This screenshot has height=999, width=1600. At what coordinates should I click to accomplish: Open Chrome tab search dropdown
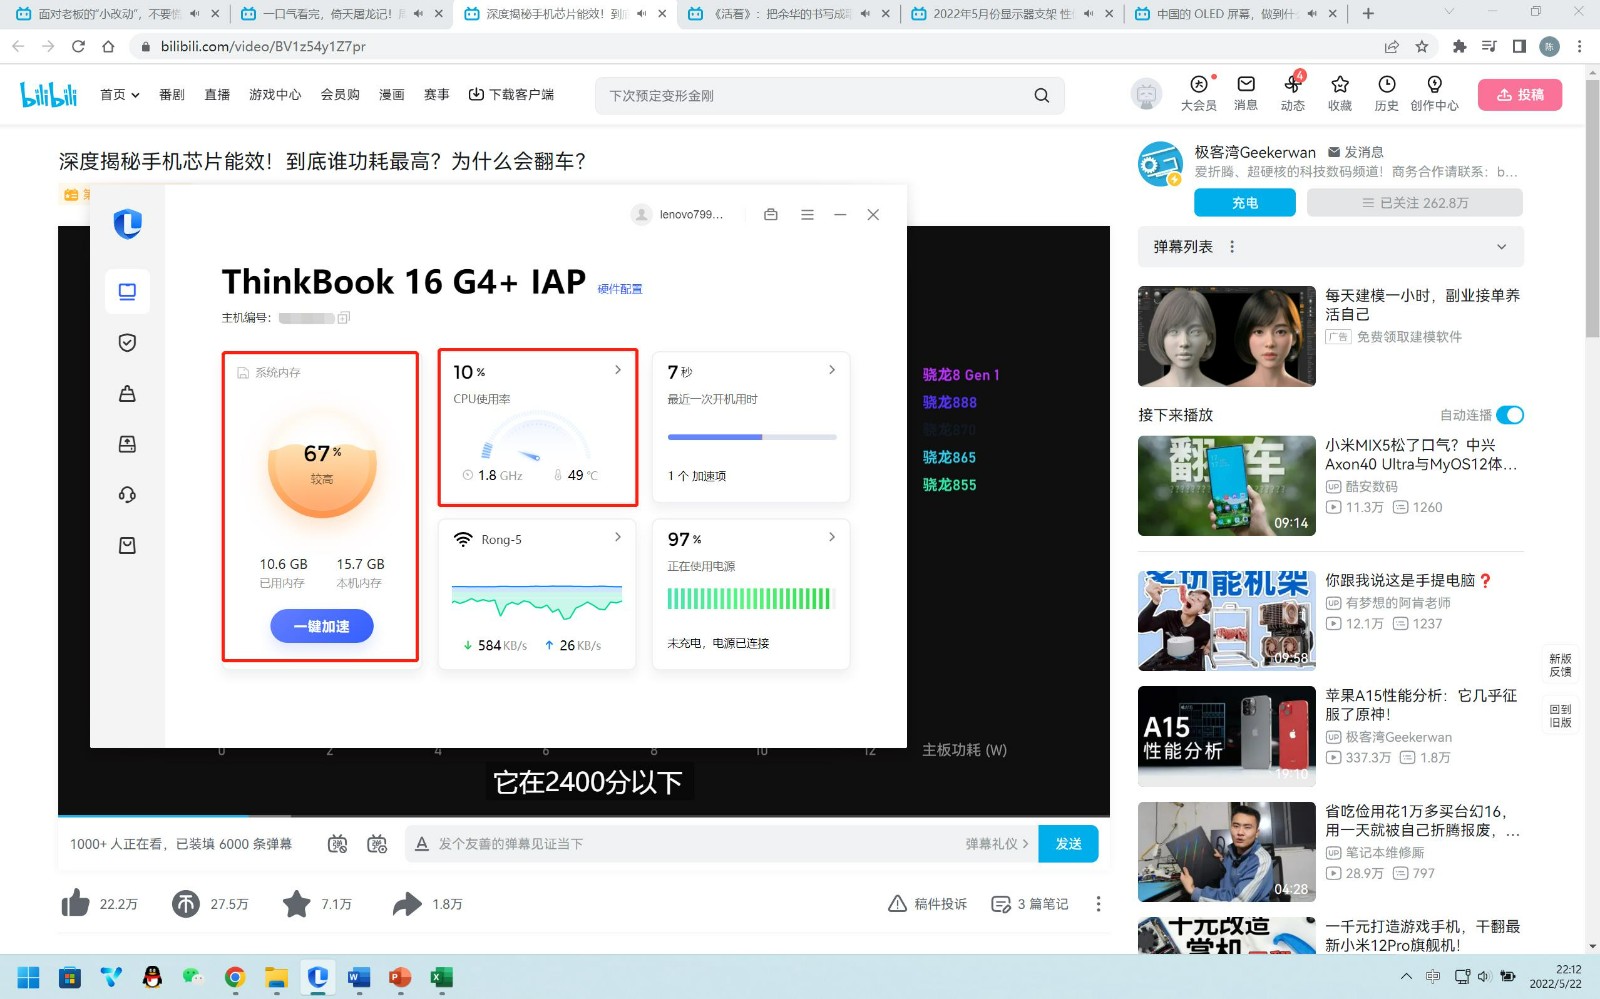tap(1449, 13)
